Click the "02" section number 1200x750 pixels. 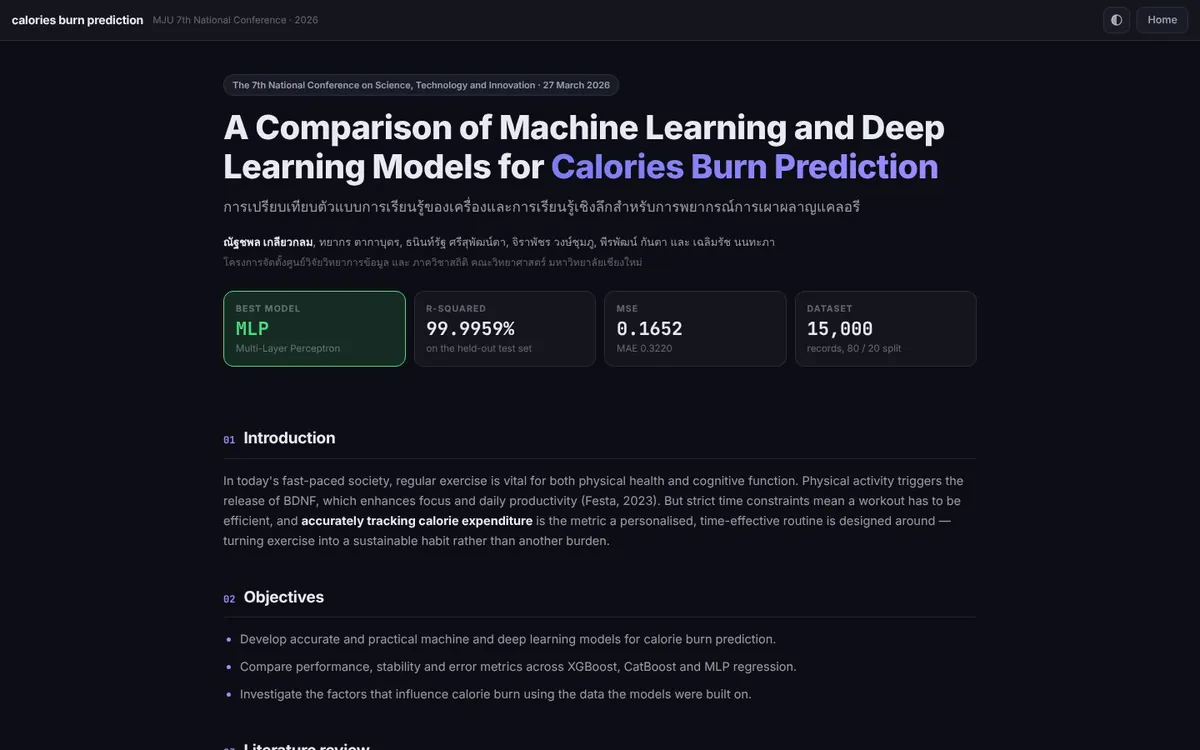point(229,599)
